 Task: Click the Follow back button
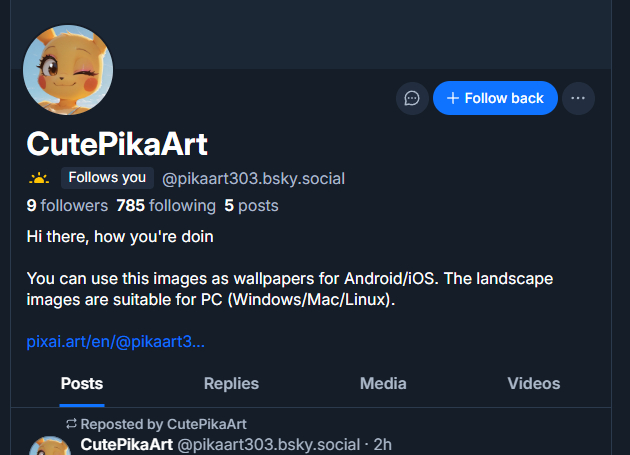pyautogui.click(x=495, y=98)
